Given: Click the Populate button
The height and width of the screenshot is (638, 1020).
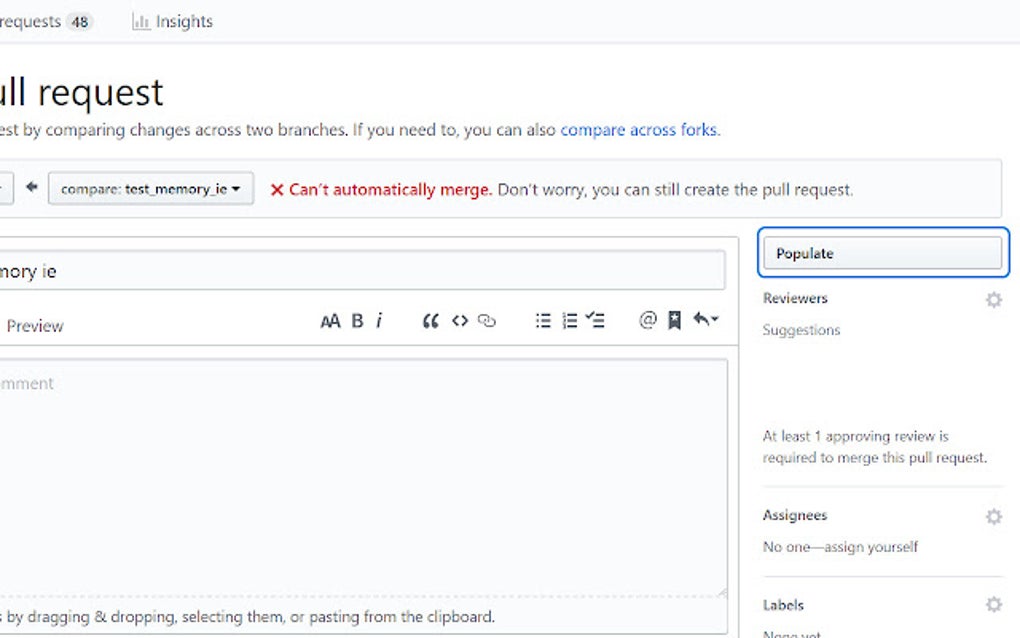Looking at the screenshot, I should pyautogui.click(x=883, y=253).
